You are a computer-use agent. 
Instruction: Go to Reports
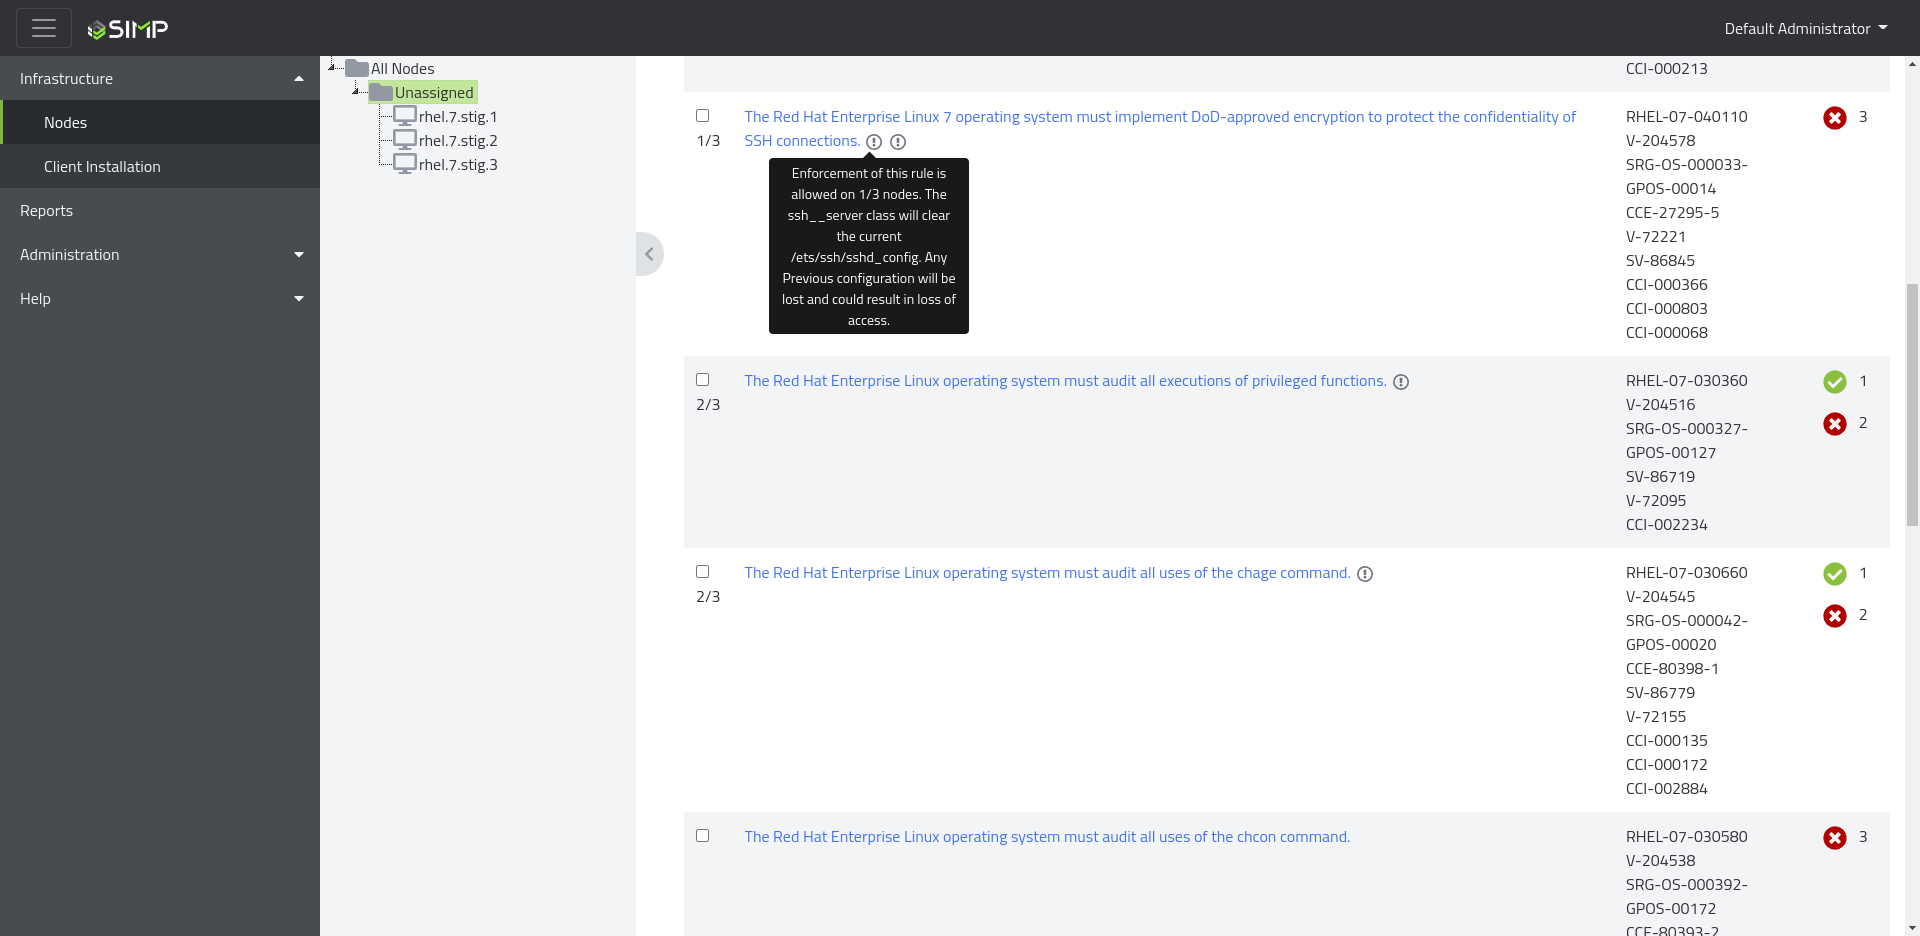(x=160, y=210)
